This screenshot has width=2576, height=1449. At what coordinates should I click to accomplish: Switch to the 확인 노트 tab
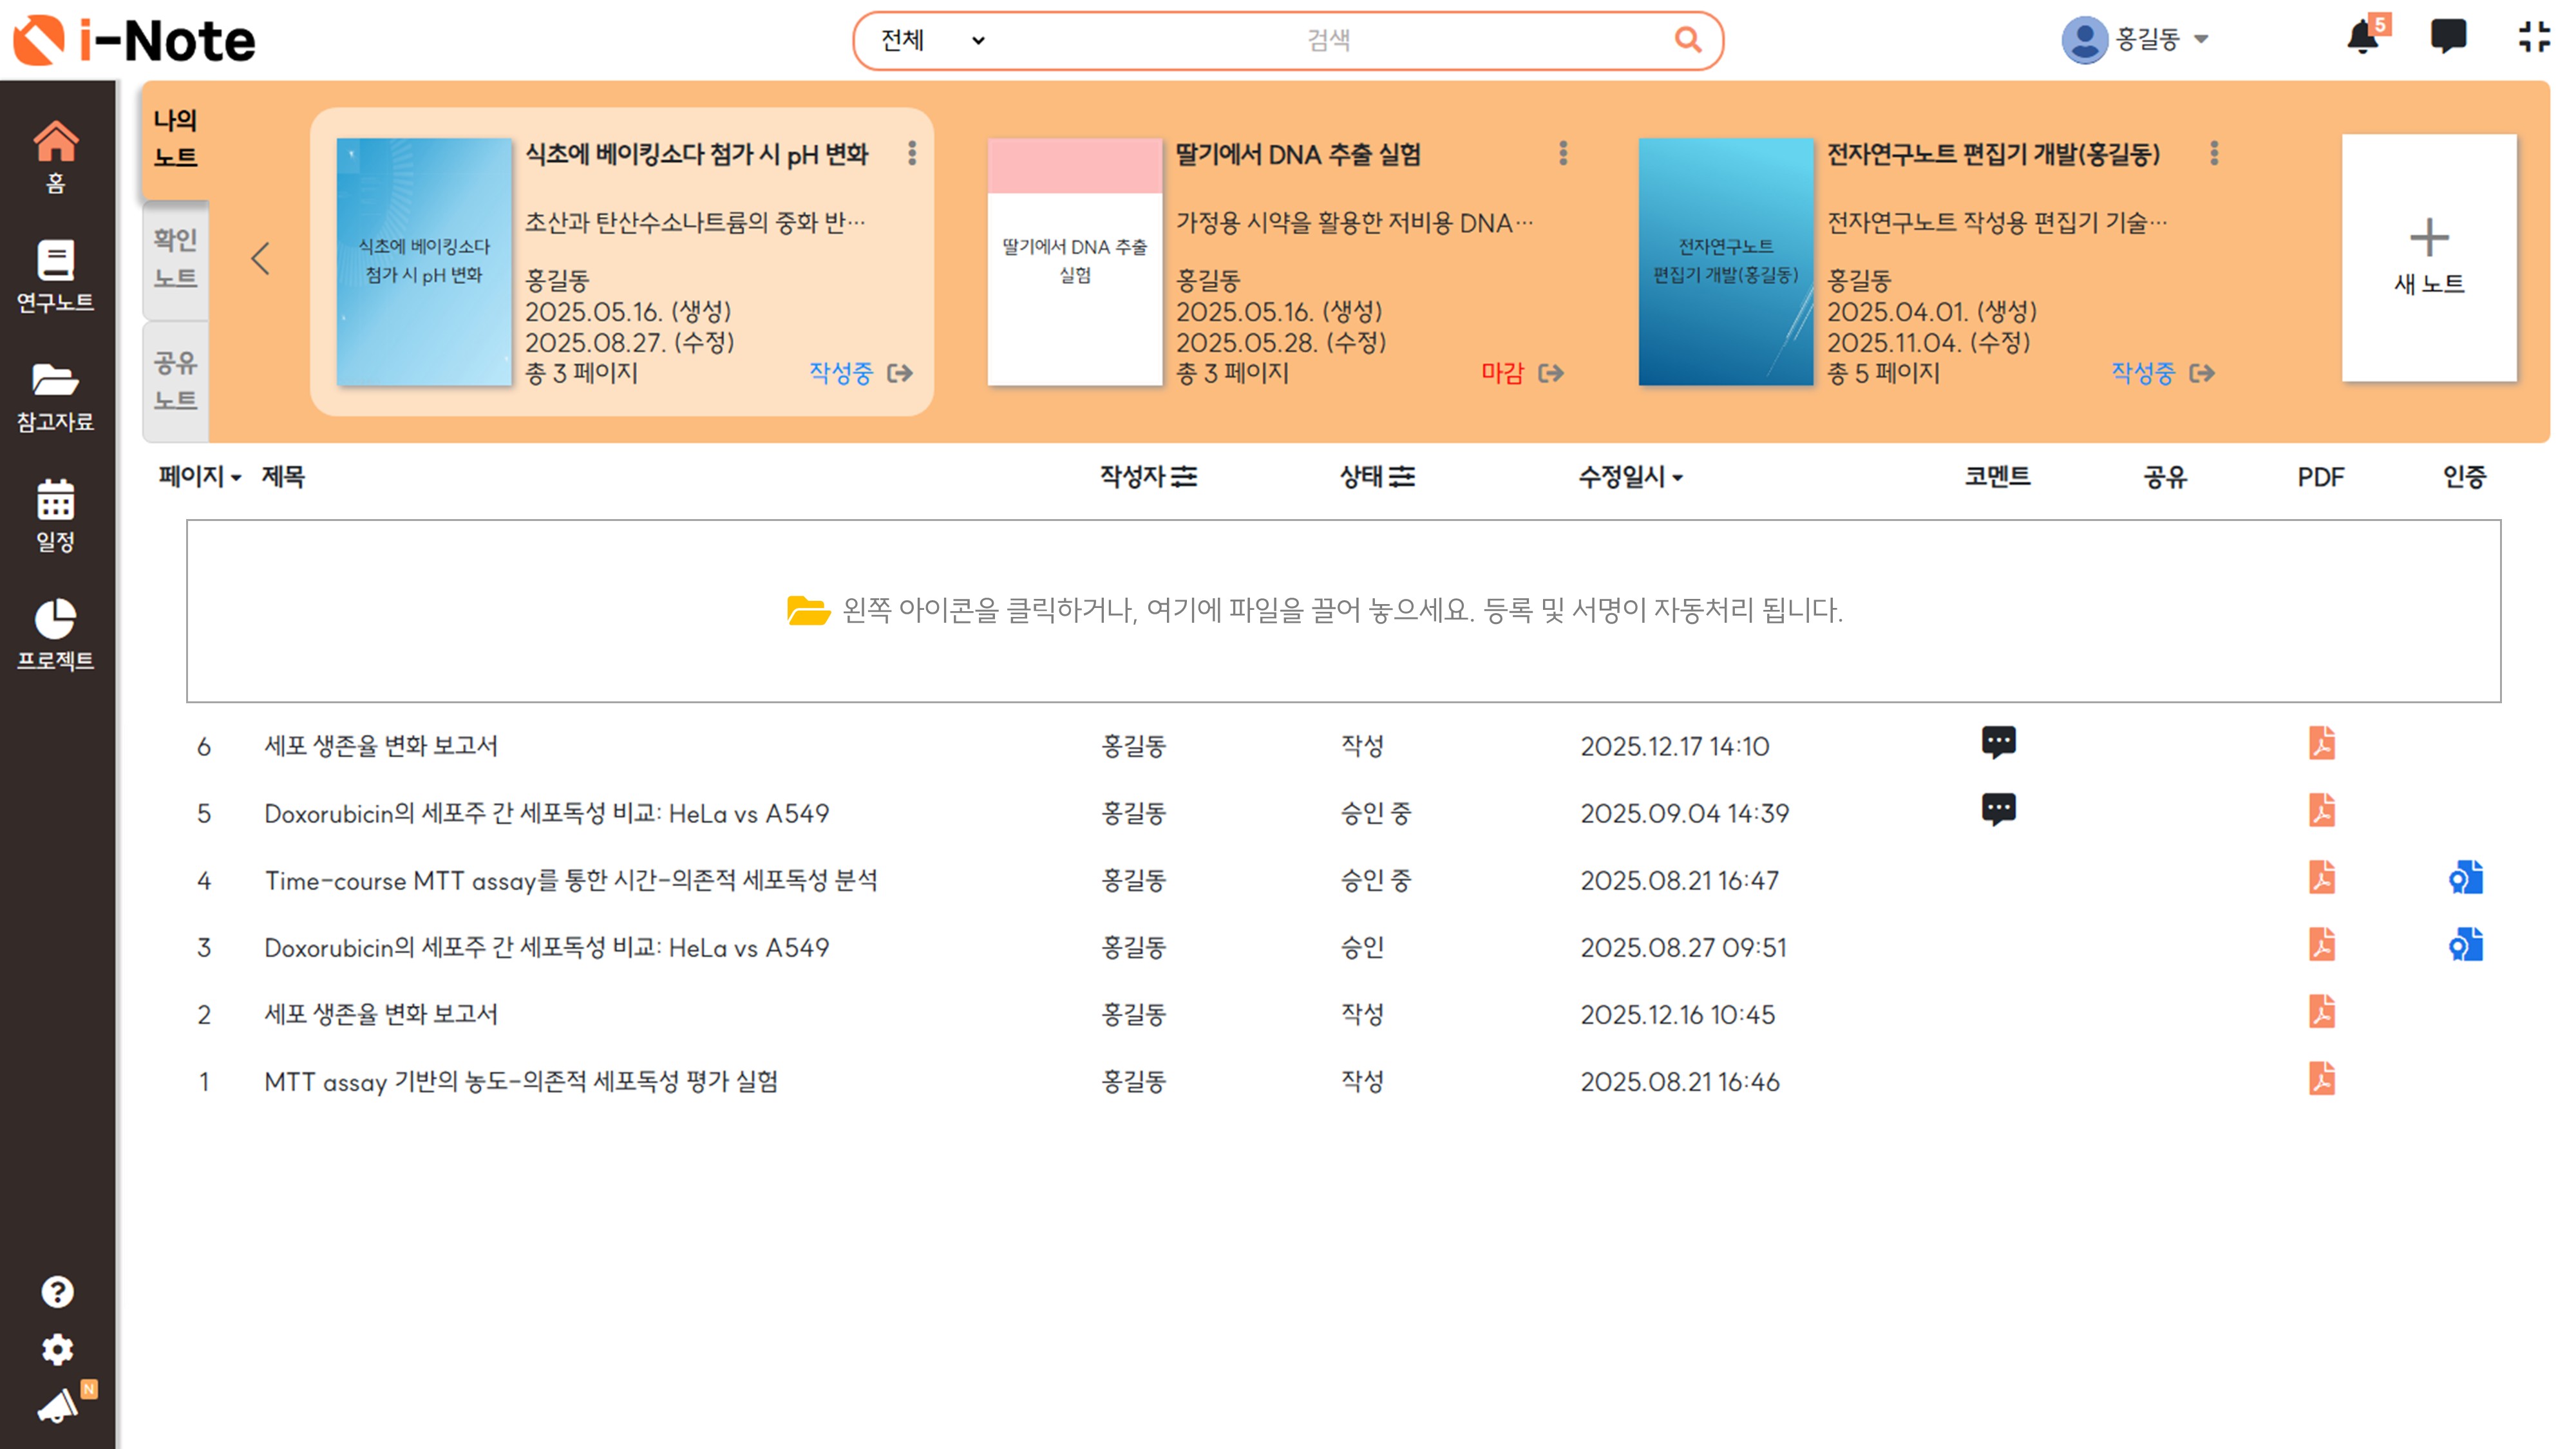point(175,259)
